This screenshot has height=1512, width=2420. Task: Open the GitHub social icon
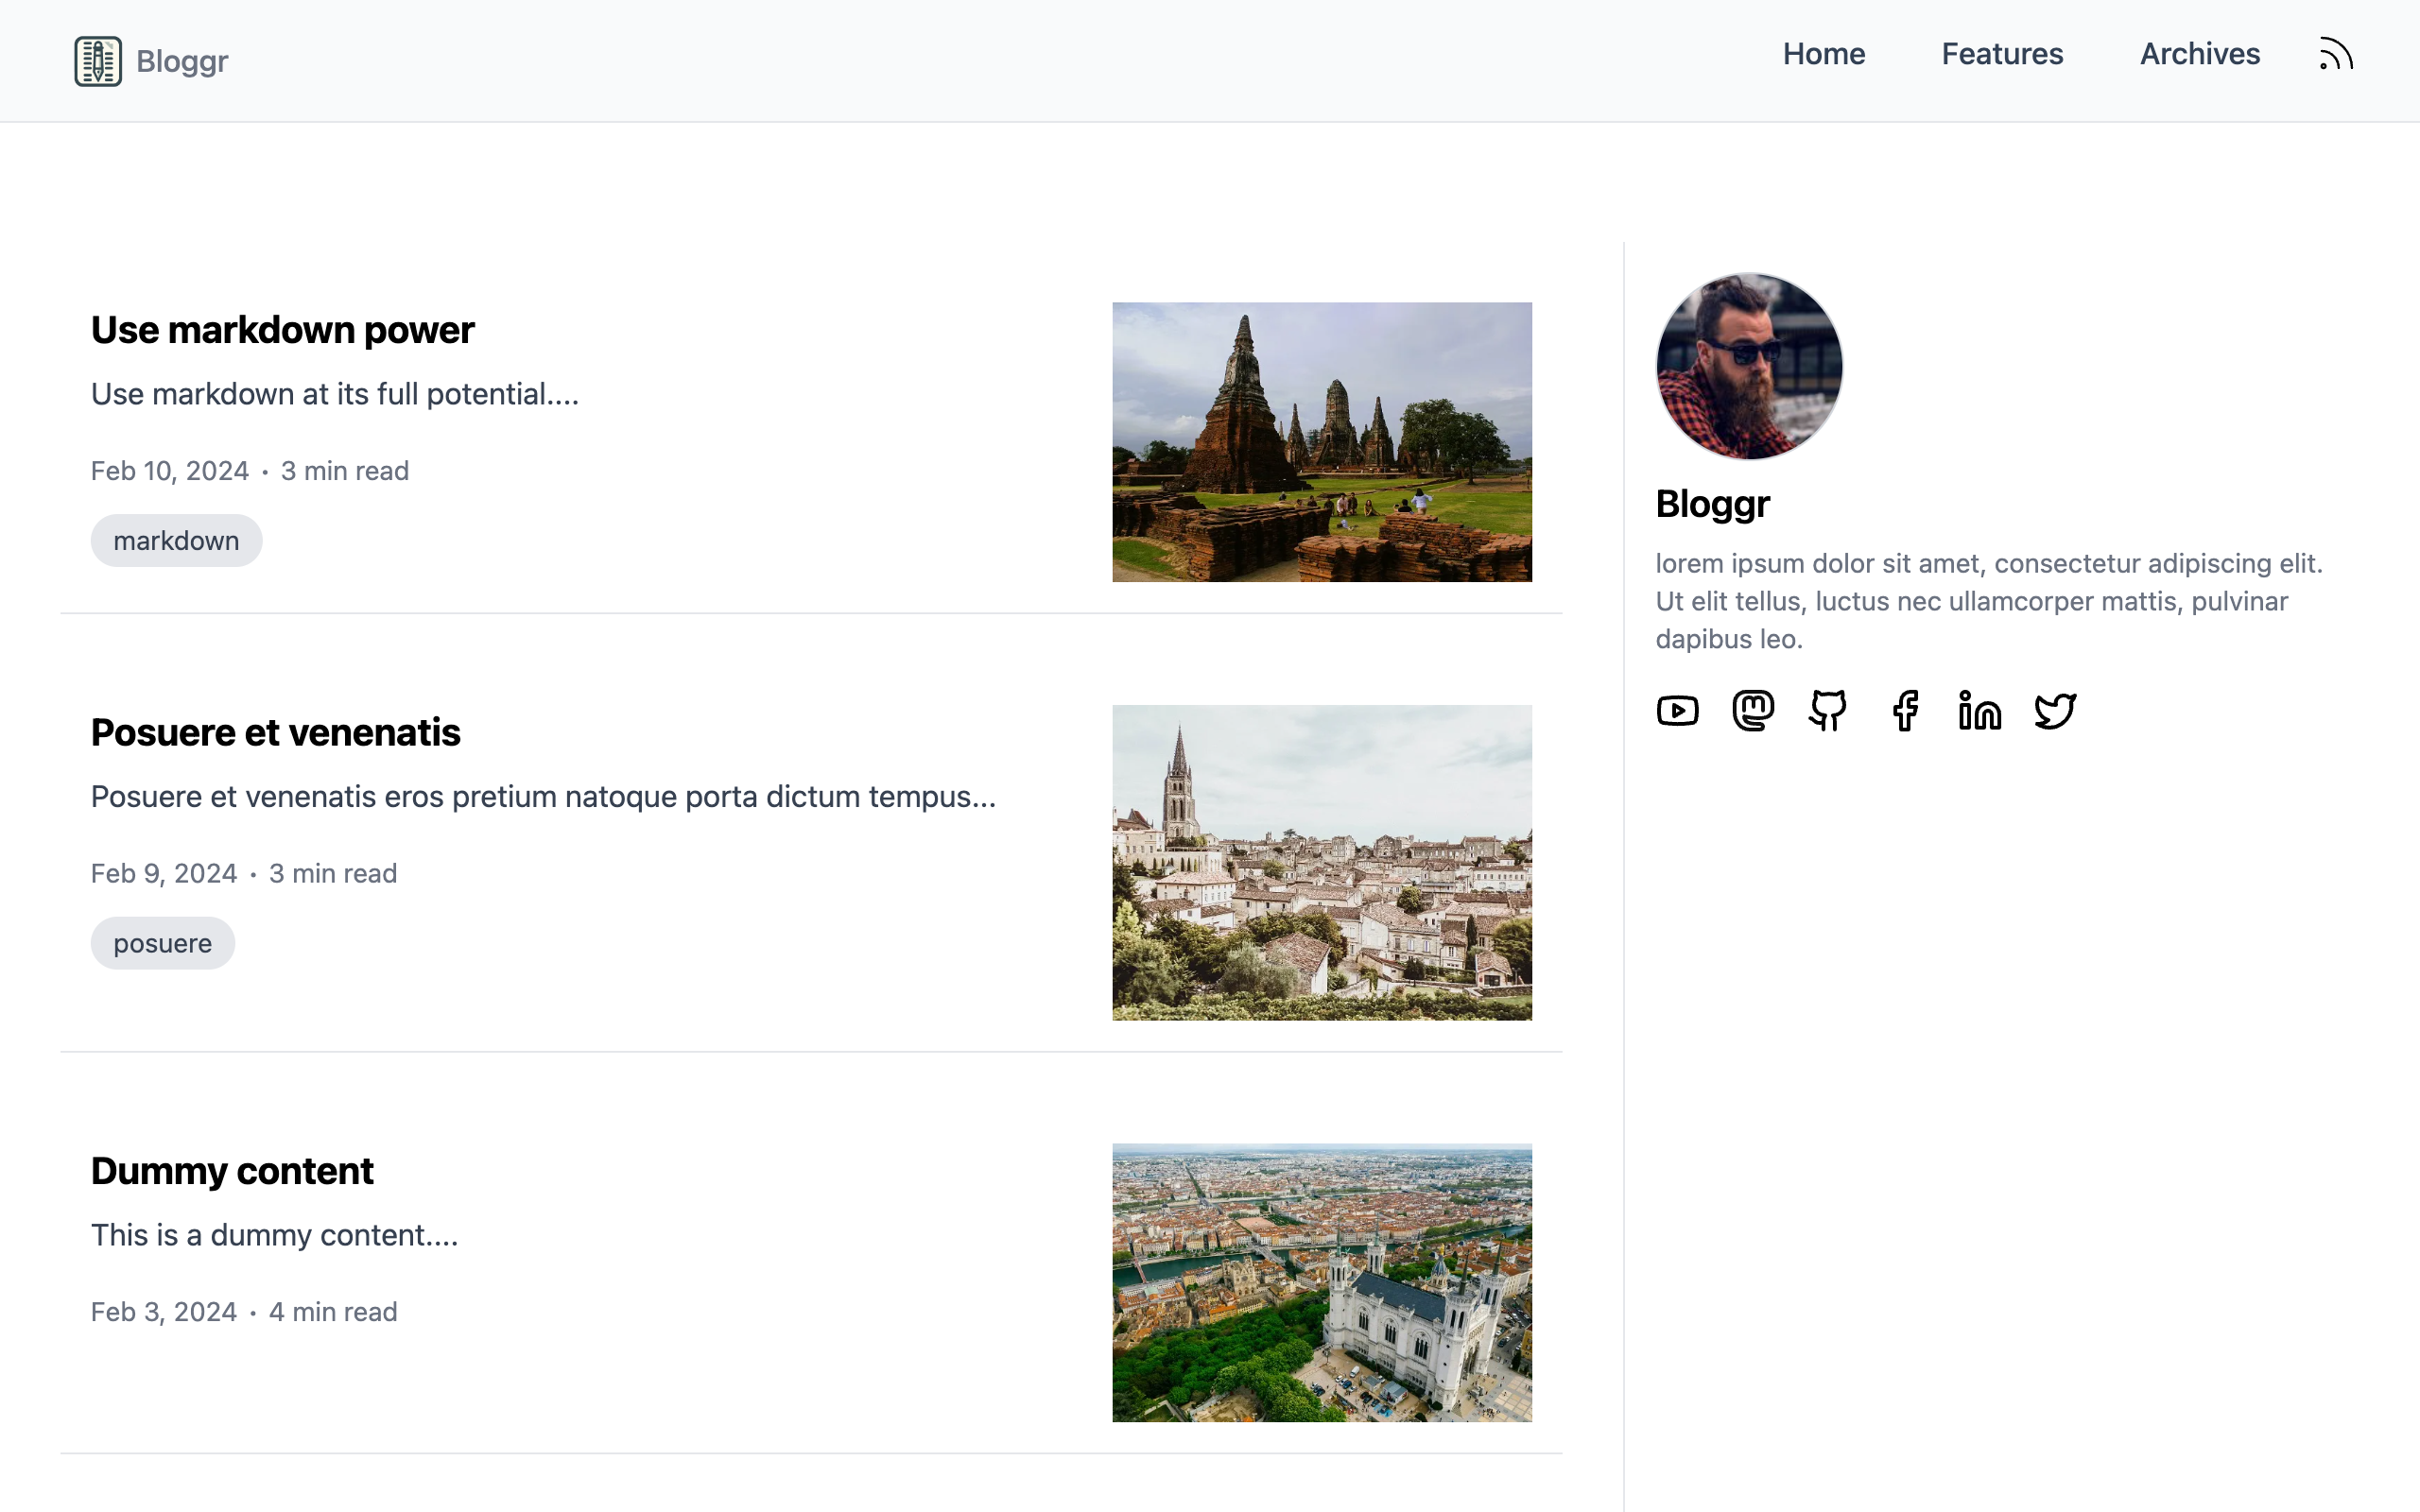coord(1828,711)
